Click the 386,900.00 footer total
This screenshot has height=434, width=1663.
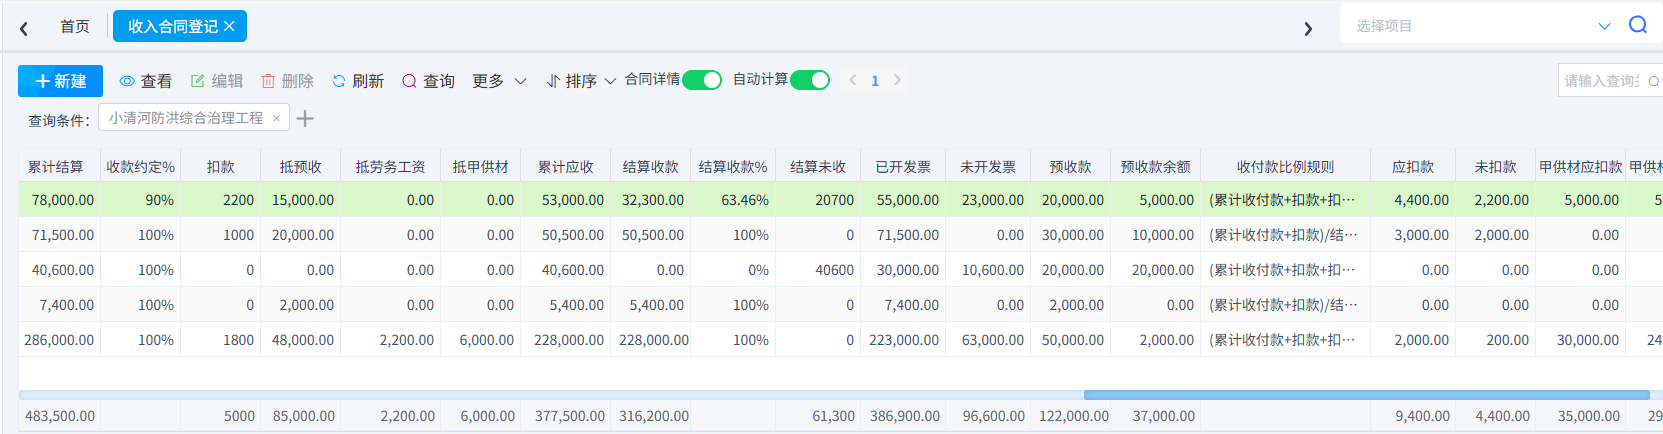click(x=905, y=416)
